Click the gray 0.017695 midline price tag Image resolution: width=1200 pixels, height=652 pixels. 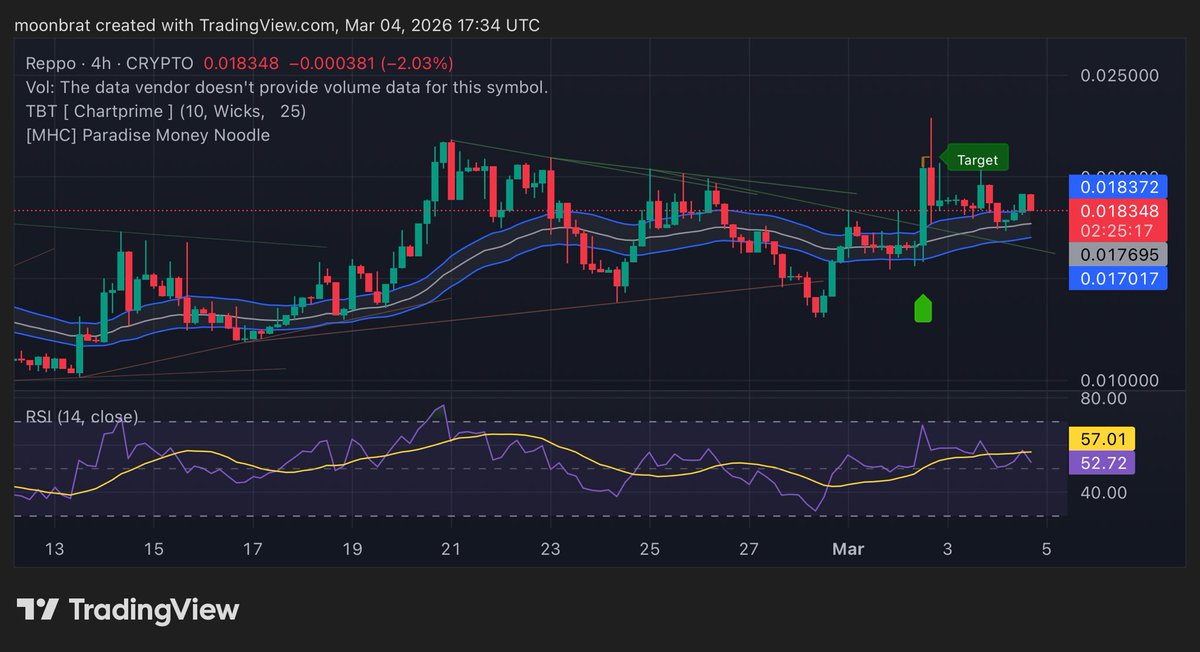click(1117, 255)
